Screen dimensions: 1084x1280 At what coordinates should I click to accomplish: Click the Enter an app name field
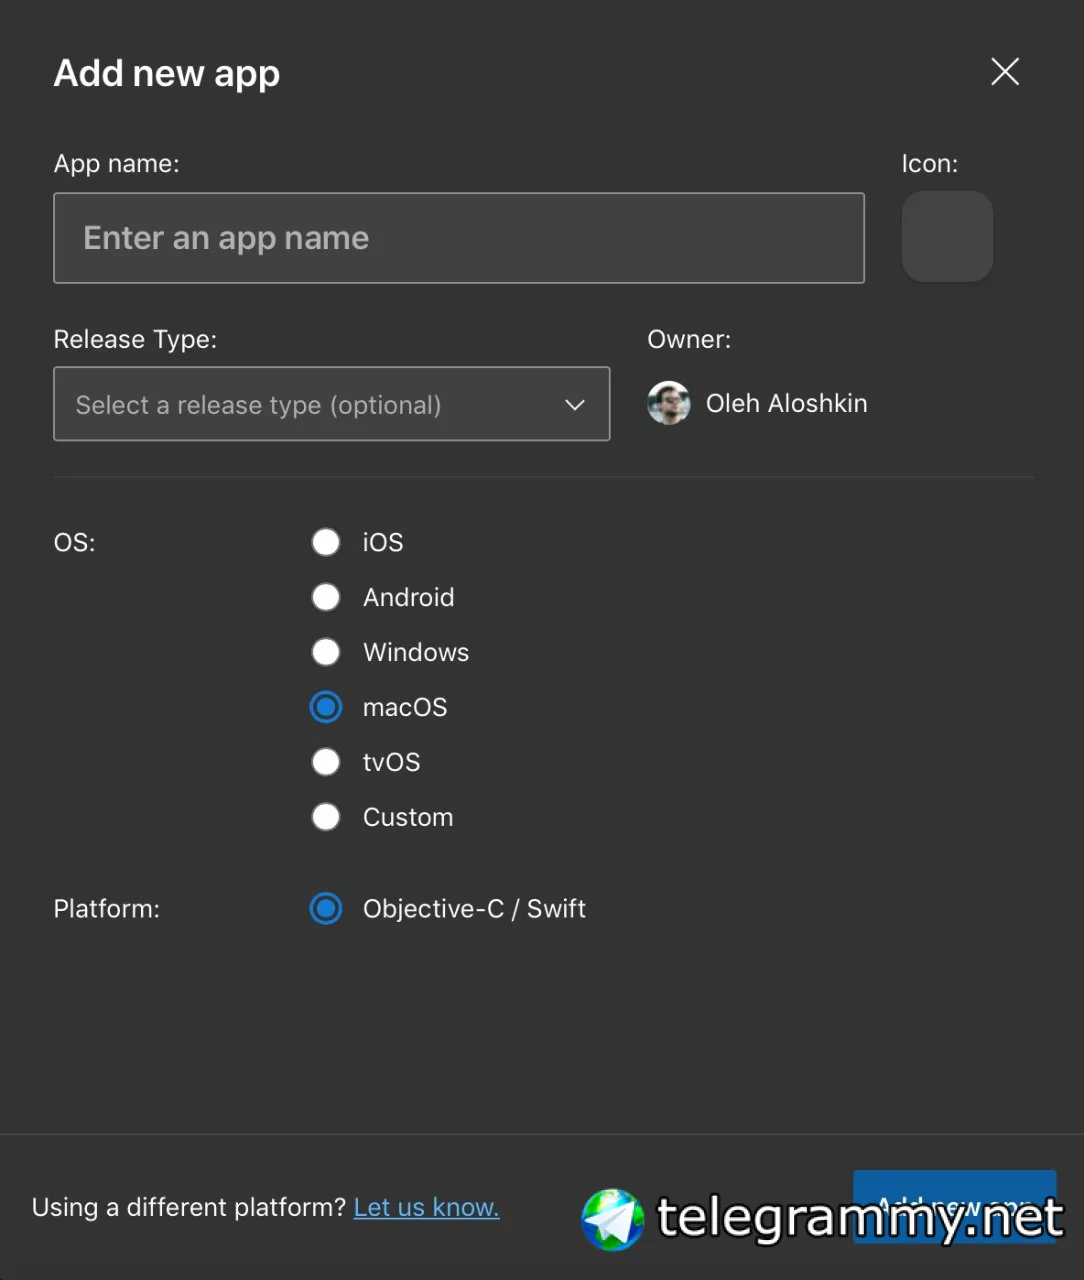tap(458, 238)
